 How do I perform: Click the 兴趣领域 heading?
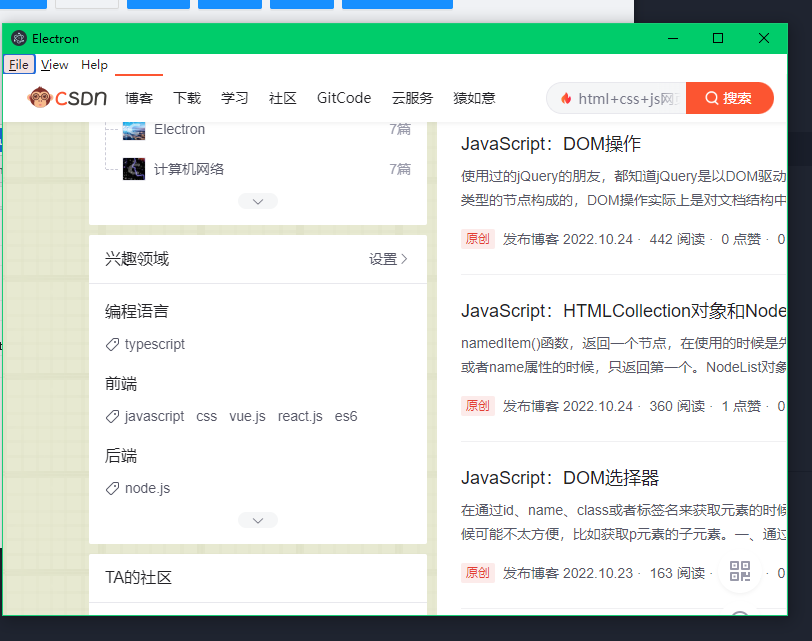click(x=137, y=258)
